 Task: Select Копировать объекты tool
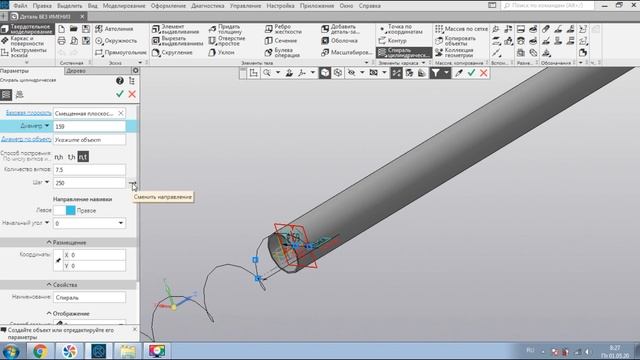pos(455,41)
